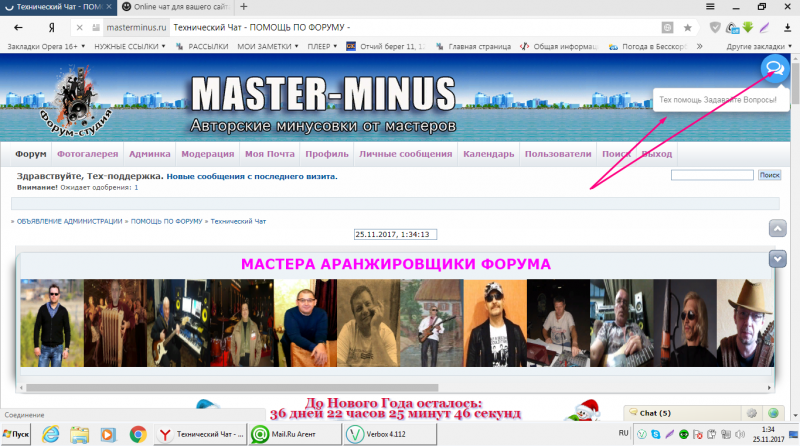Viewport: 800px width, 446px height.
Task: Open the online chat bubble icon
Action: (x=775, y=68)
